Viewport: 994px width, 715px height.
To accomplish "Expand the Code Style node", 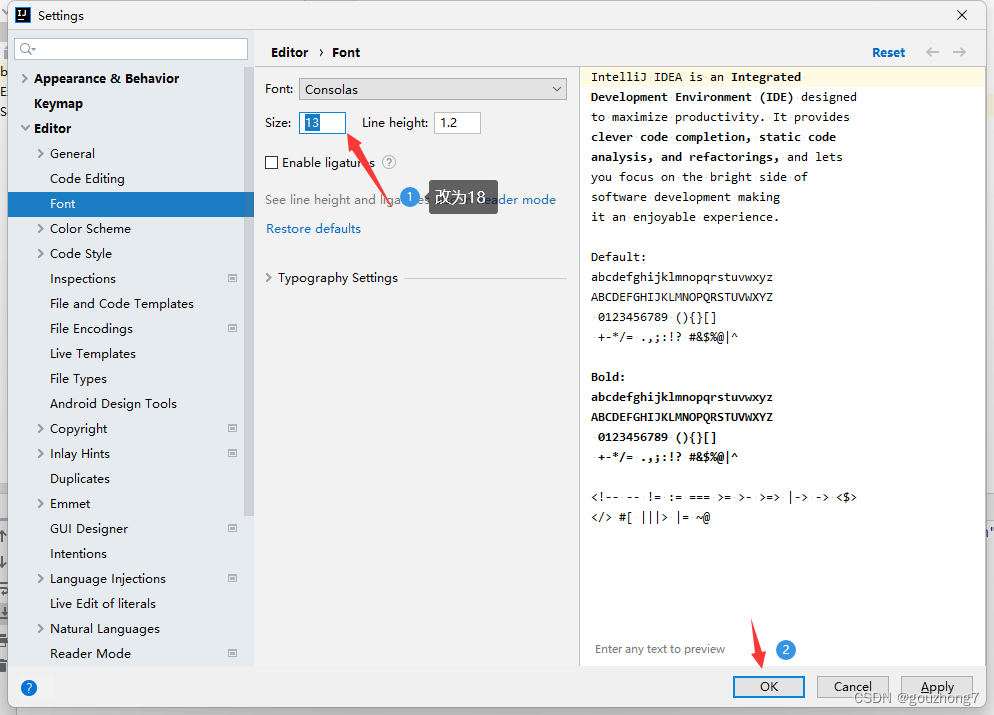I will (x=41, y=254).
